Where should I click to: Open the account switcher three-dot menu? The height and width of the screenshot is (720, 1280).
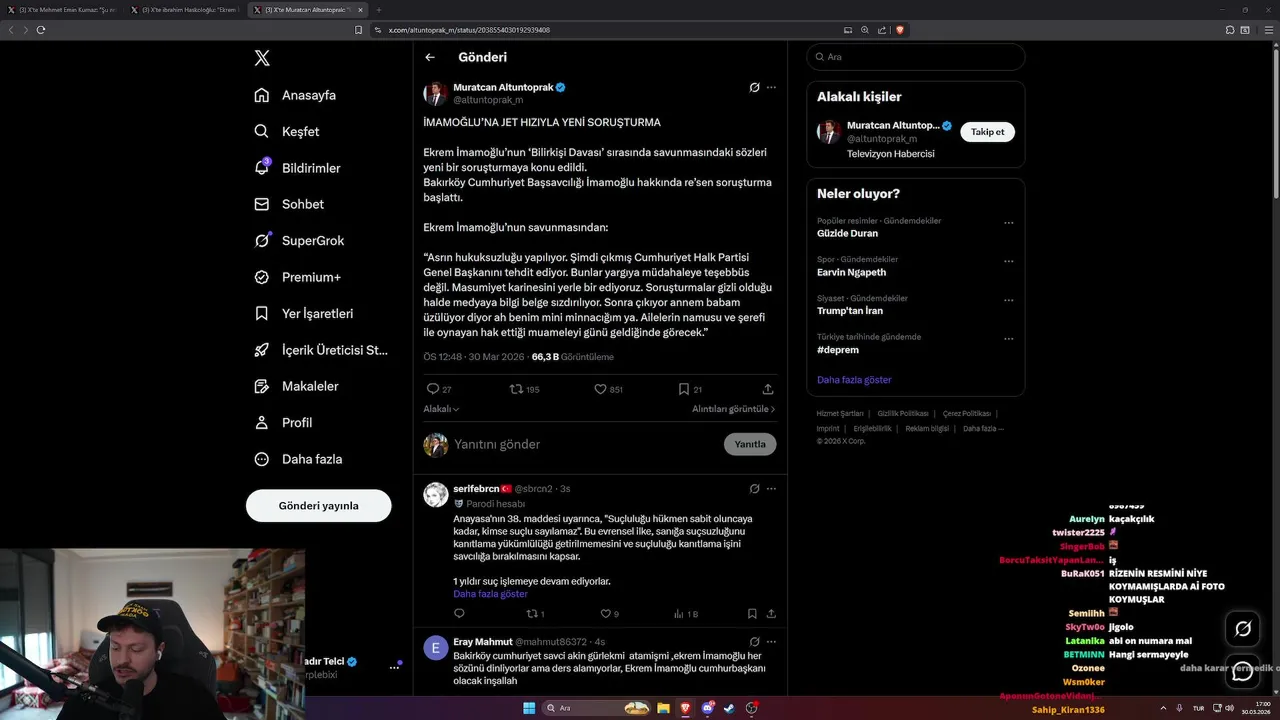point(394,667)
